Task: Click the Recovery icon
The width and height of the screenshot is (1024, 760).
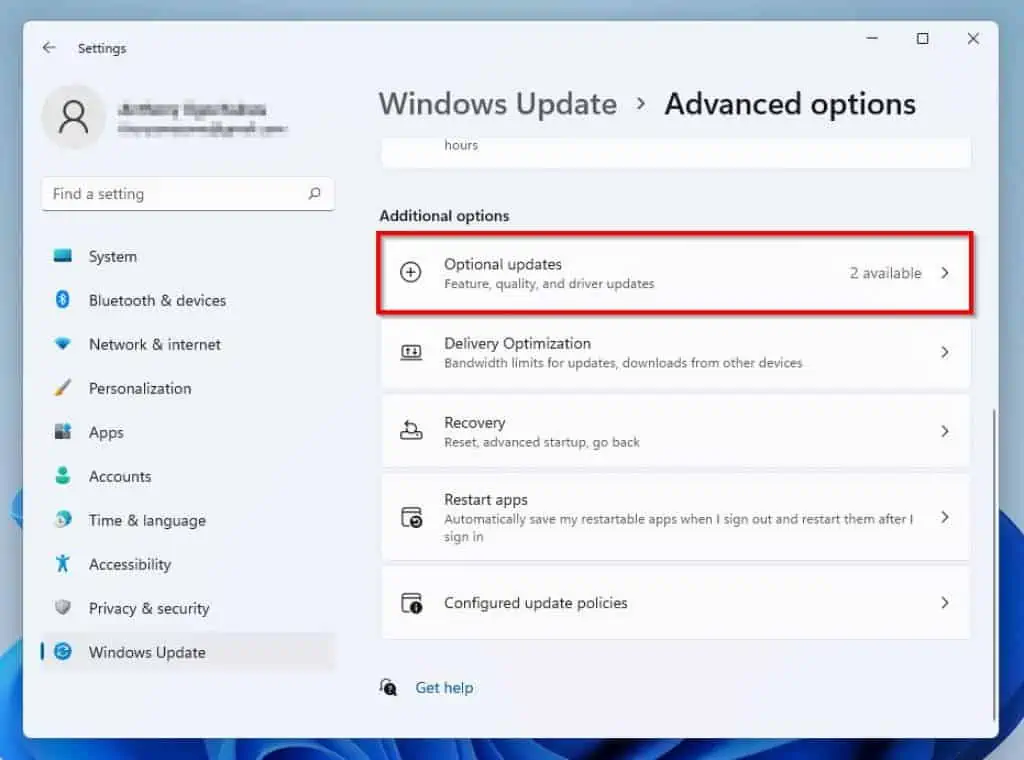Action: [411, 430]
